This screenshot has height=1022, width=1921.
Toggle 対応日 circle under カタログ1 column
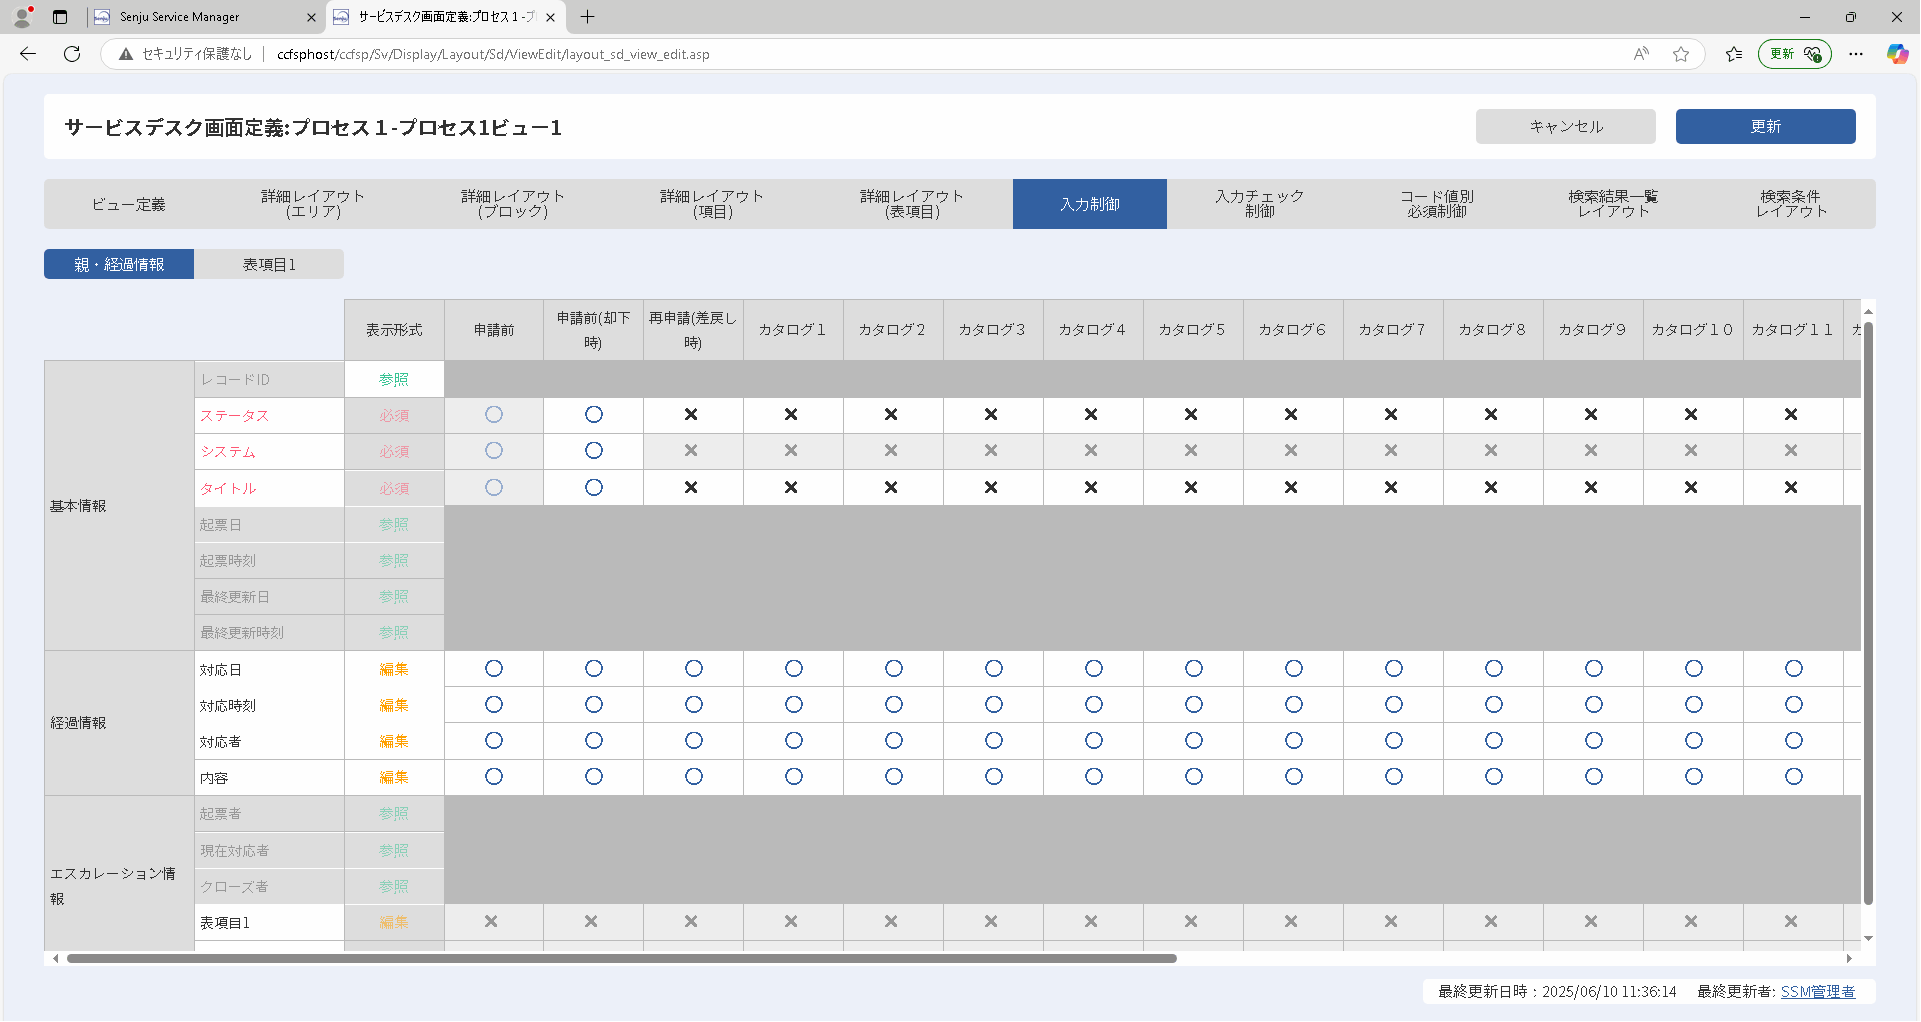794,669
